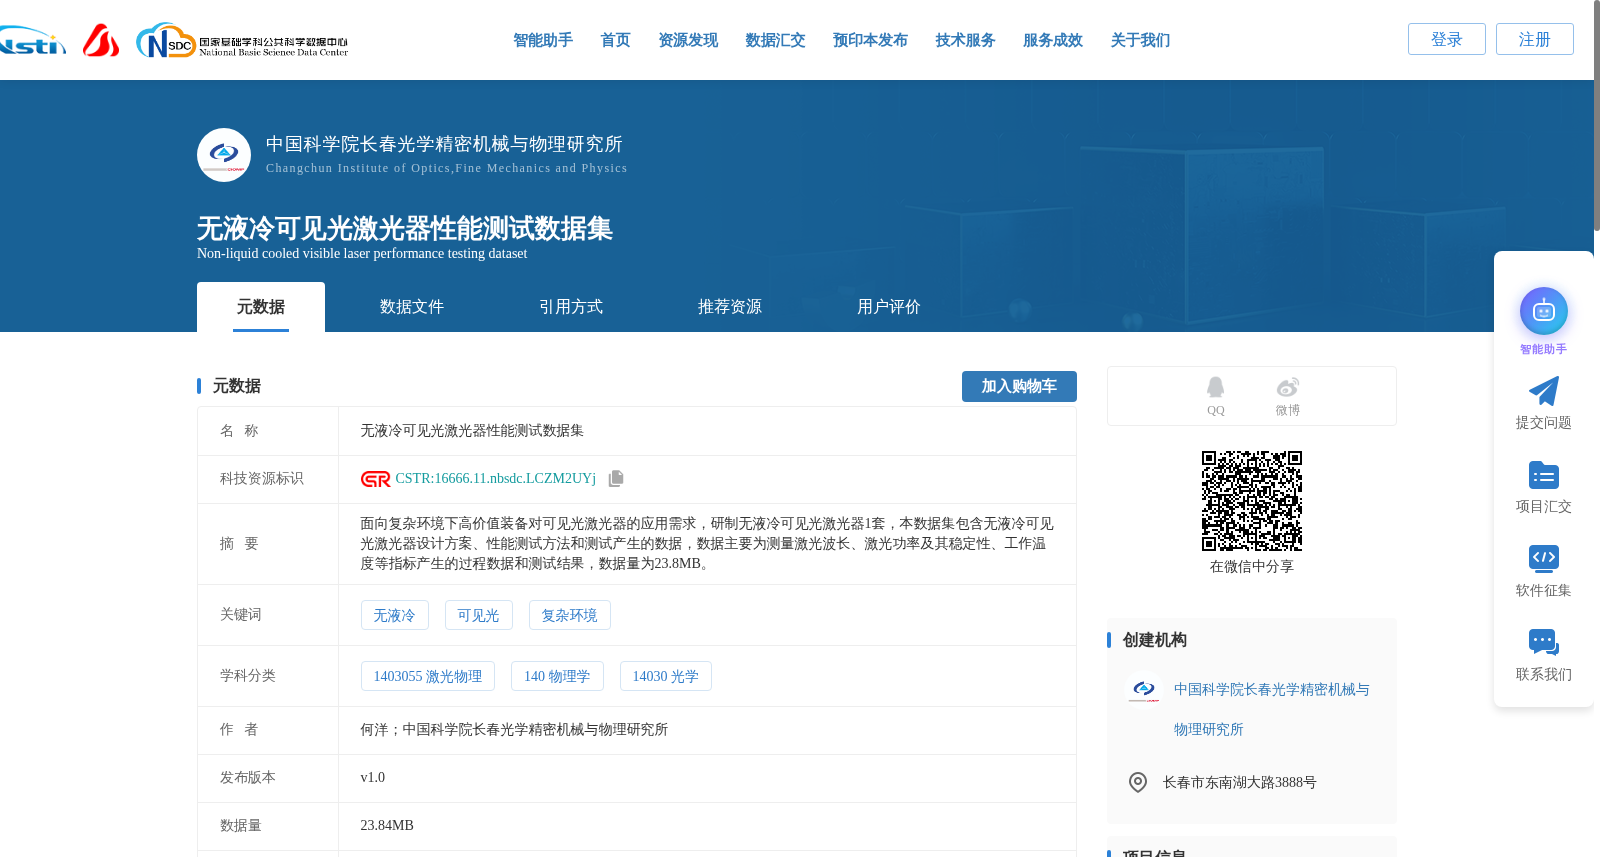
Task: Click the address 长春市东南湖大路3888号
Action: pos(1239,782)
